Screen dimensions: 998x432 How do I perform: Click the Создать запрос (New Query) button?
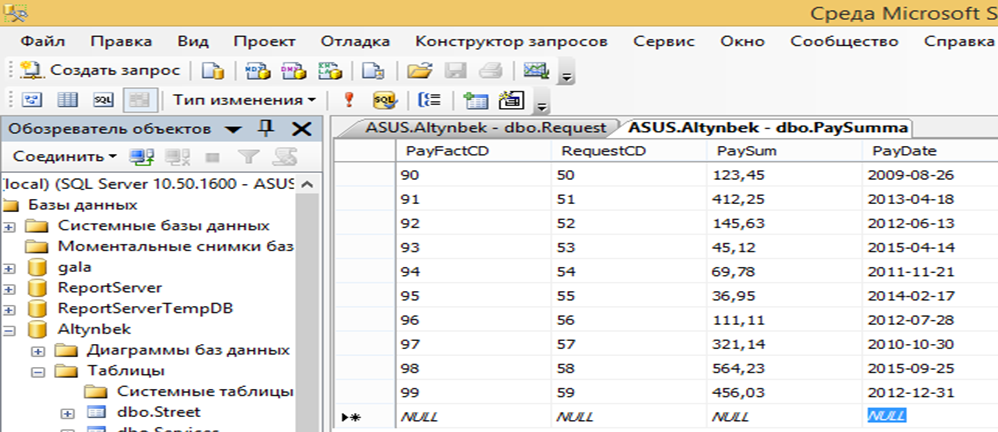[x=100, y=71]
